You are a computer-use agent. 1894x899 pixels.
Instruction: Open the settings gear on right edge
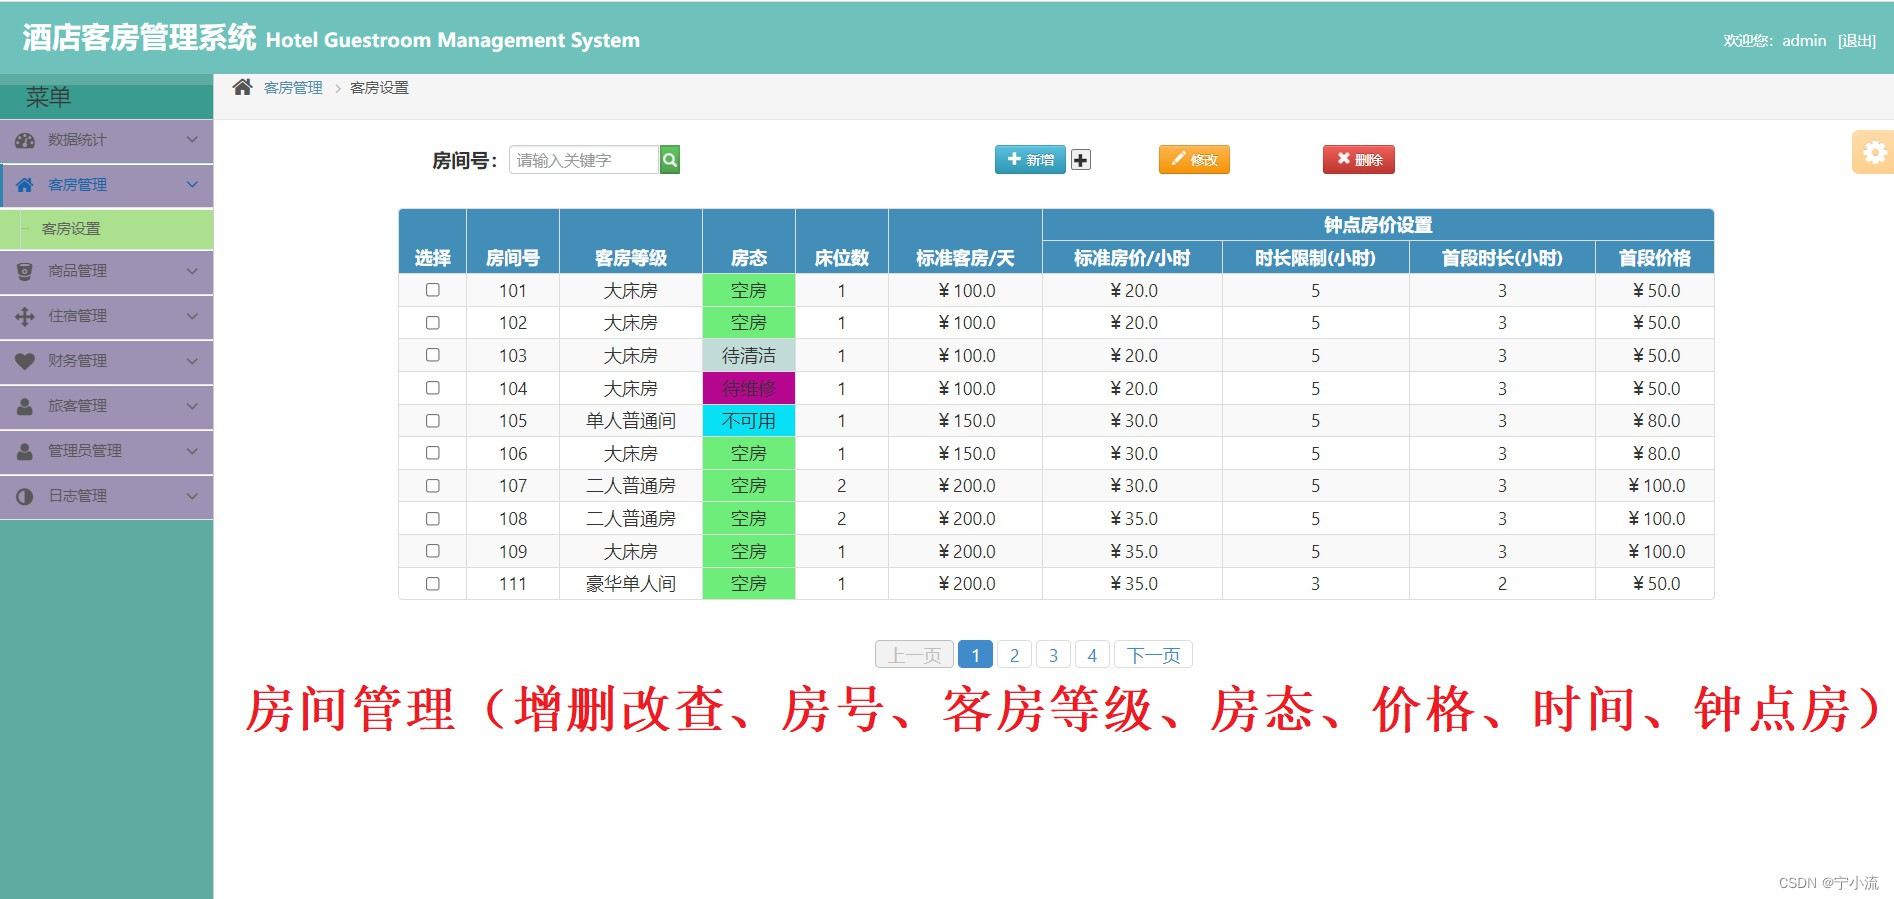coord(1874,152)
